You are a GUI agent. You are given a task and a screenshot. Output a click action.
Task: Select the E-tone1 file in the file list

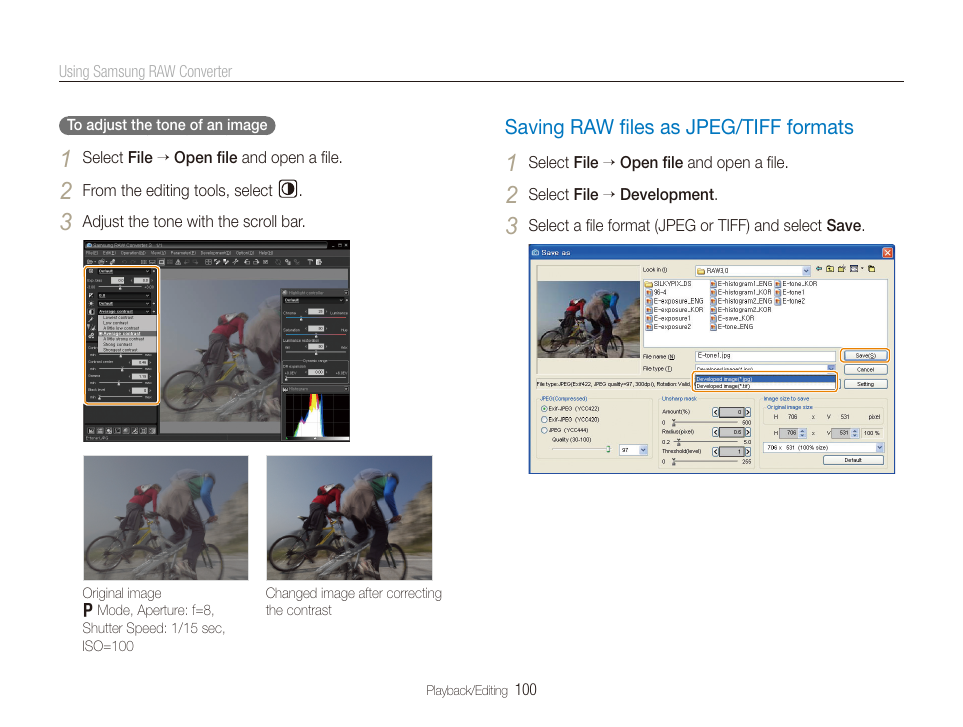click(x=790, y=292)
